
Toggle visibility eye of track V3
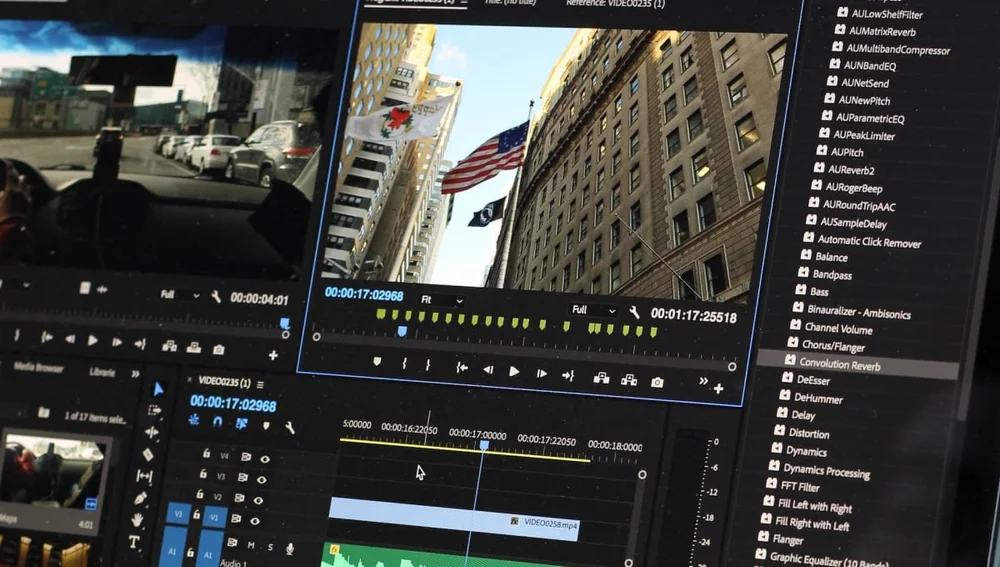tap(261, 480)
